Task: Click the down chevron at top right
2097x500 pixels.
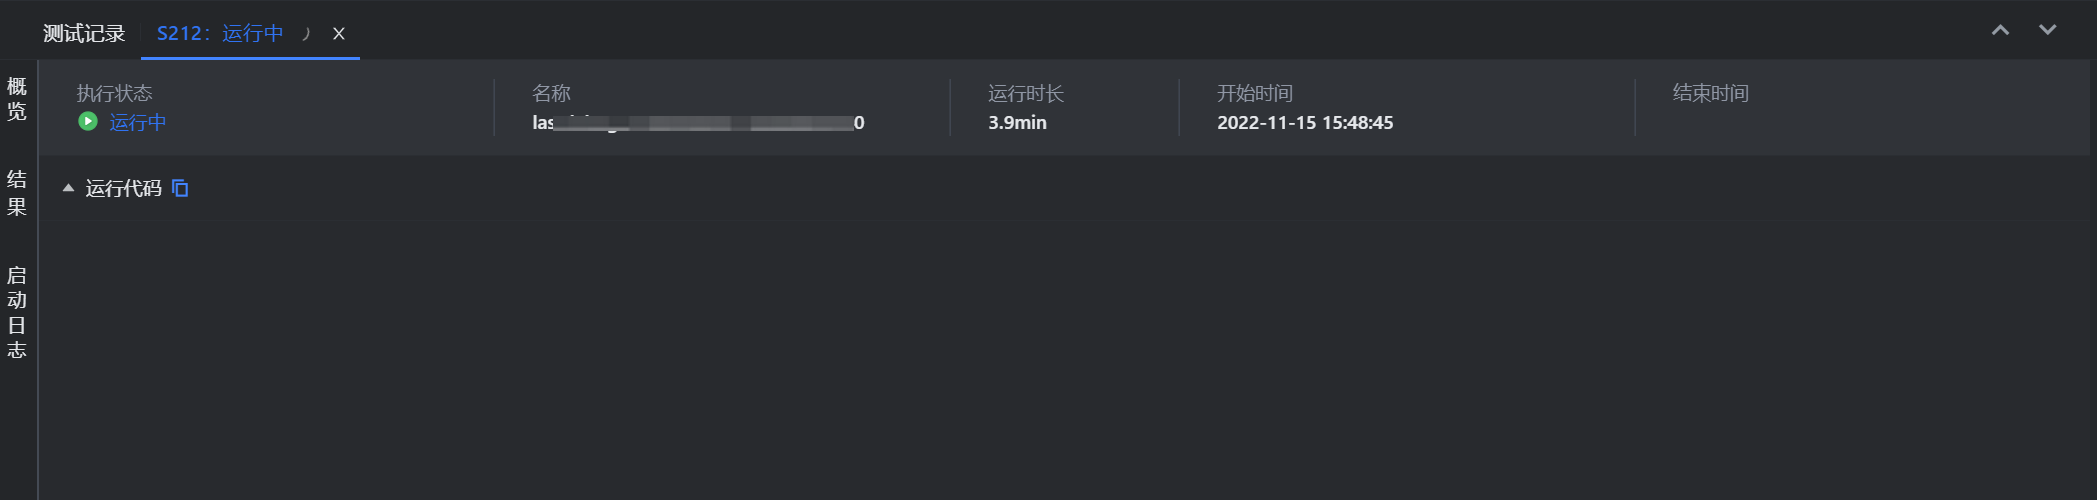Action: point(2047,30)
